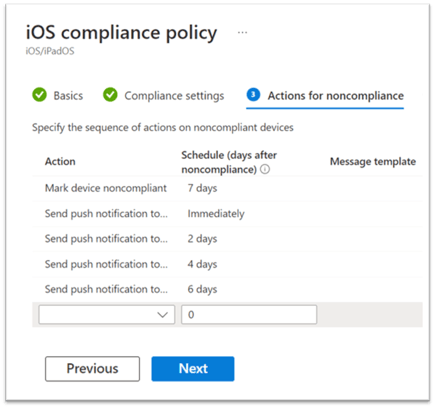Screen dimensions: 435x408
Task: Click the schedule days input field showing 0
Action: click(x=249, y=314)
